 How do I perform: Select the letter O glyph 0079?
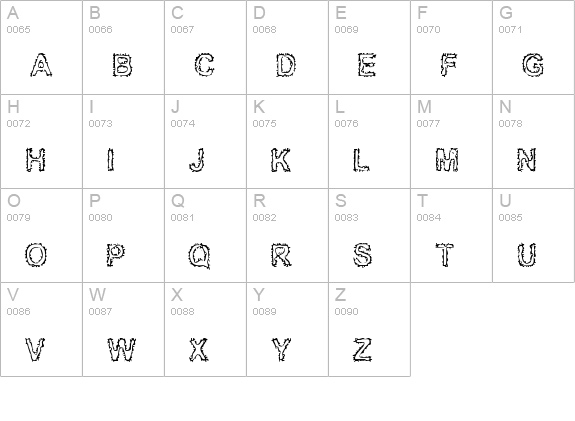(36, 254)
